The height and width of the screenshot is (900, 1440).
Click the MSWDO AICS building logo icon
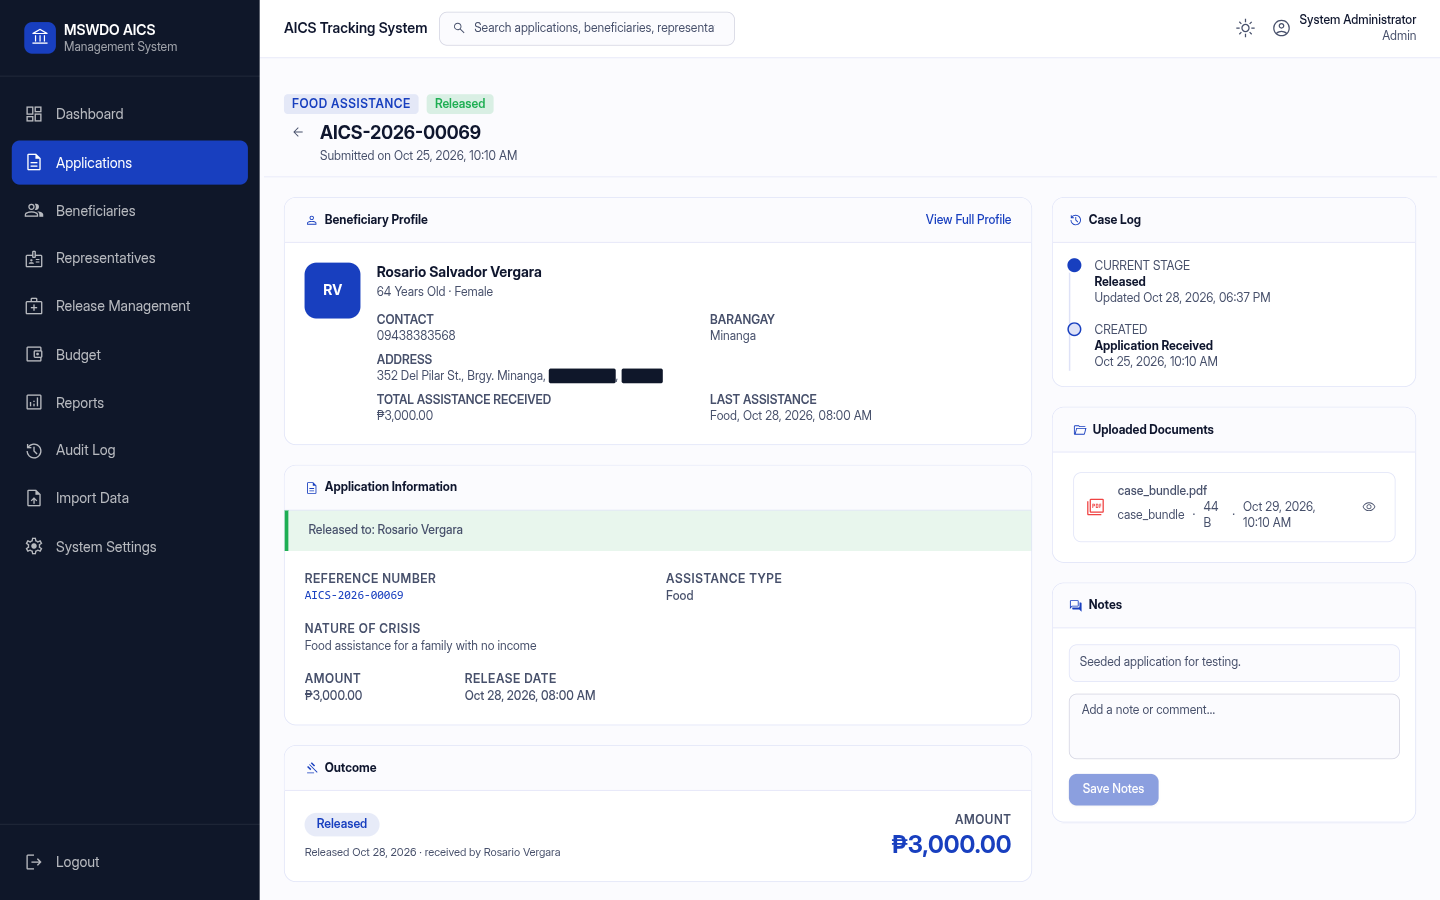40,38
